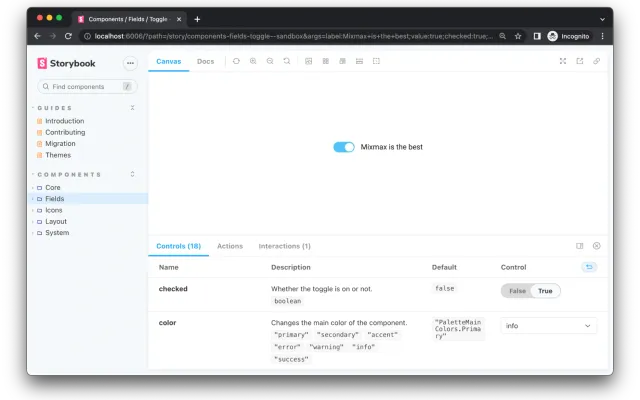
Task: Go forward in browser history
Action: (x=53, y=36)
